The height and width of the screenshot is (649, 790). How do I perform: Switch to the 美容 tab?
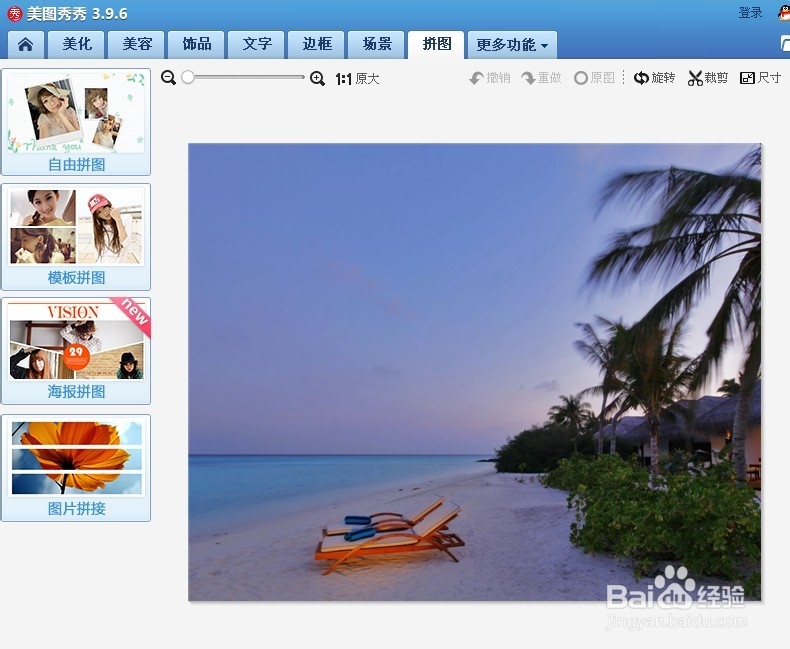pyautogui.click(x=137, y=44)
